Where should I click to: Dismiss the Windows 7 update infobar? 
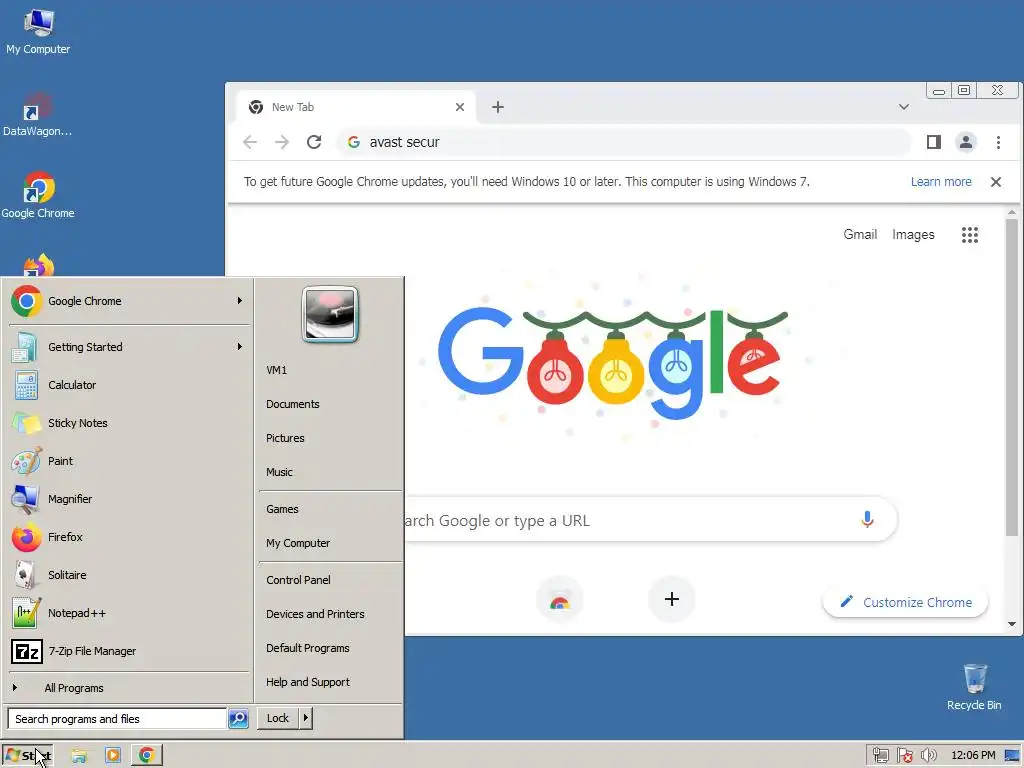pyautogui.click(x=996, y=182)
